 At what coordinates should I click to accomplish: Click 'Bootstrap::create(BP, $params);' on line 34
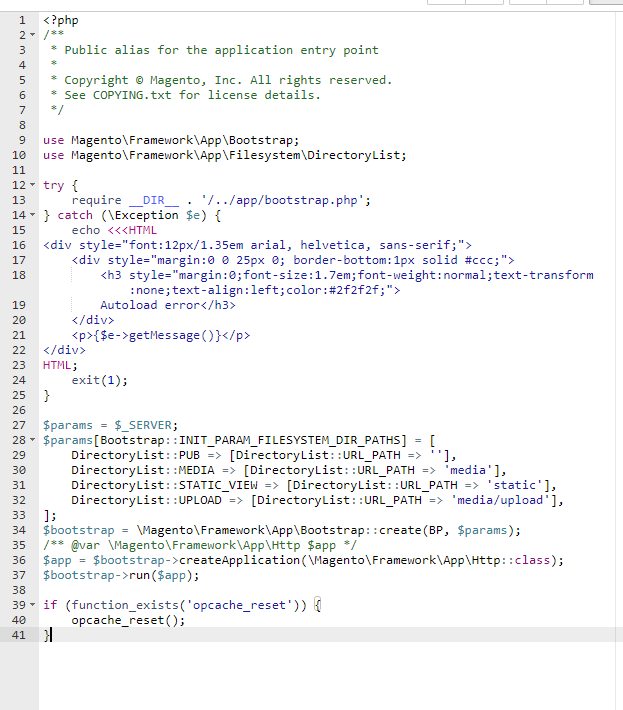411,530
